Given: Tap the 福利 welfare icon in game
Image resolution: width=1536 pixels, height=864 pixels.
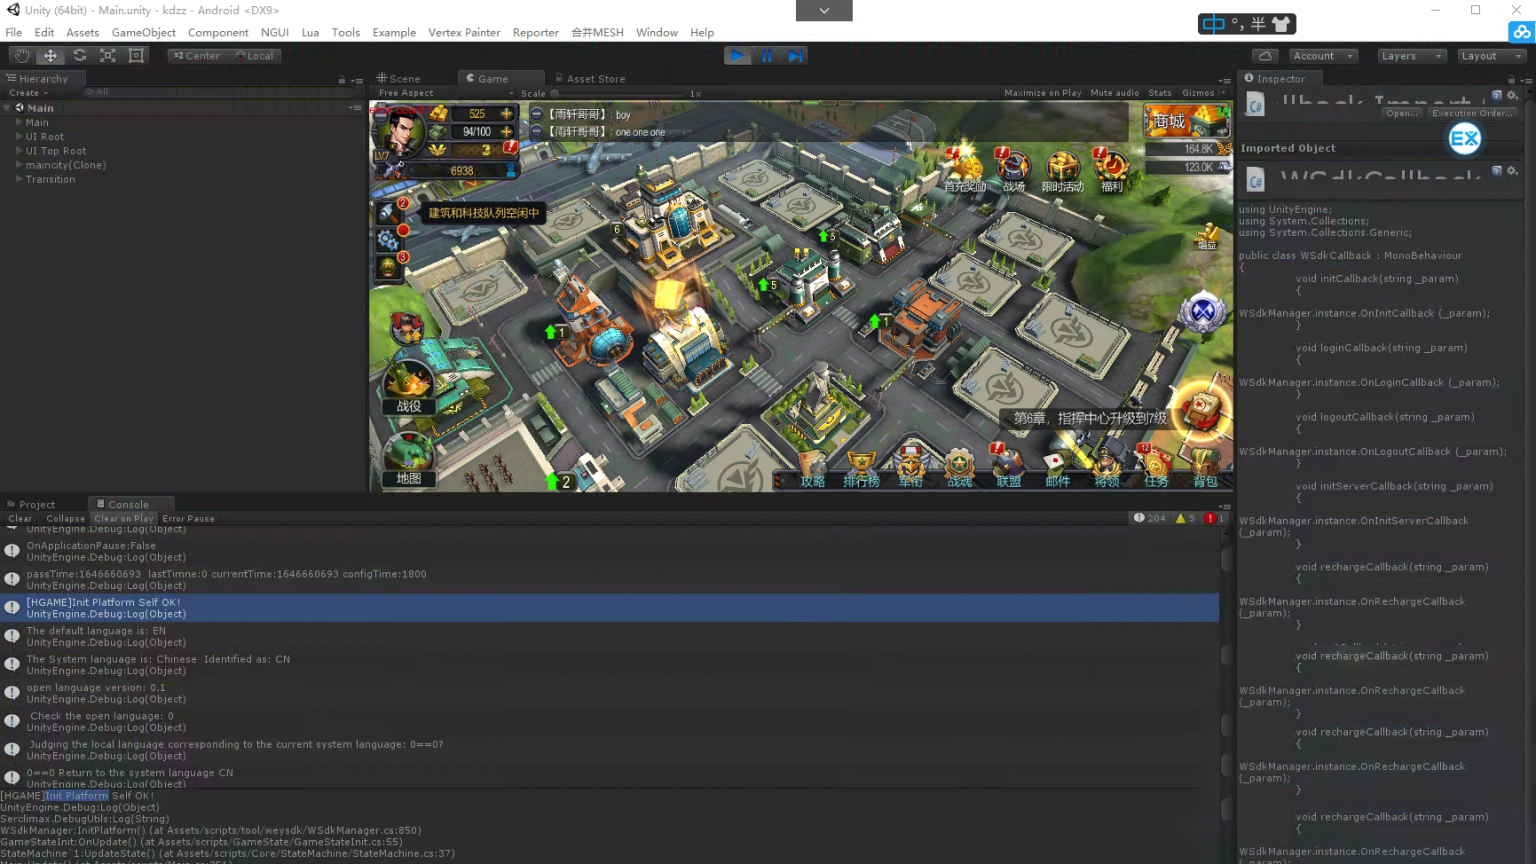Looking at the screenshot, I should coord(1111,170).
